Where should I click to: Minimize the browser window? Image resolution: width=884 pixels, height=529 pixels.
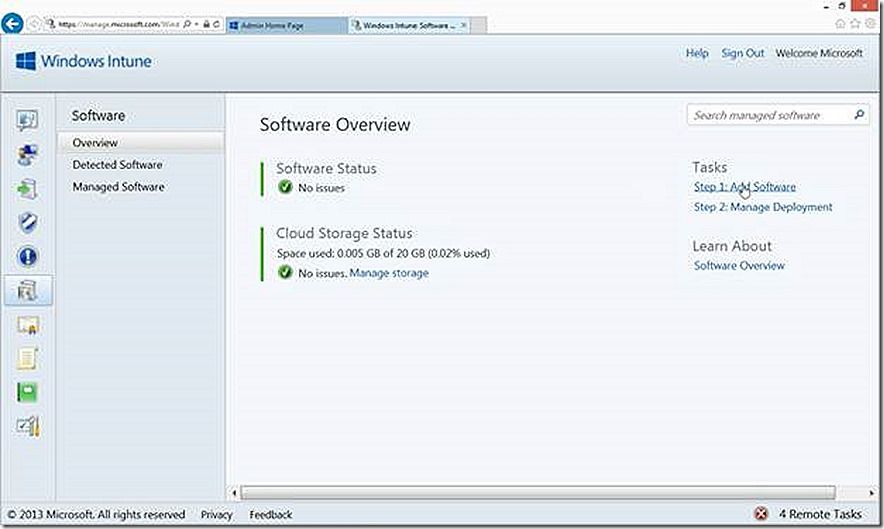point(826,6)
